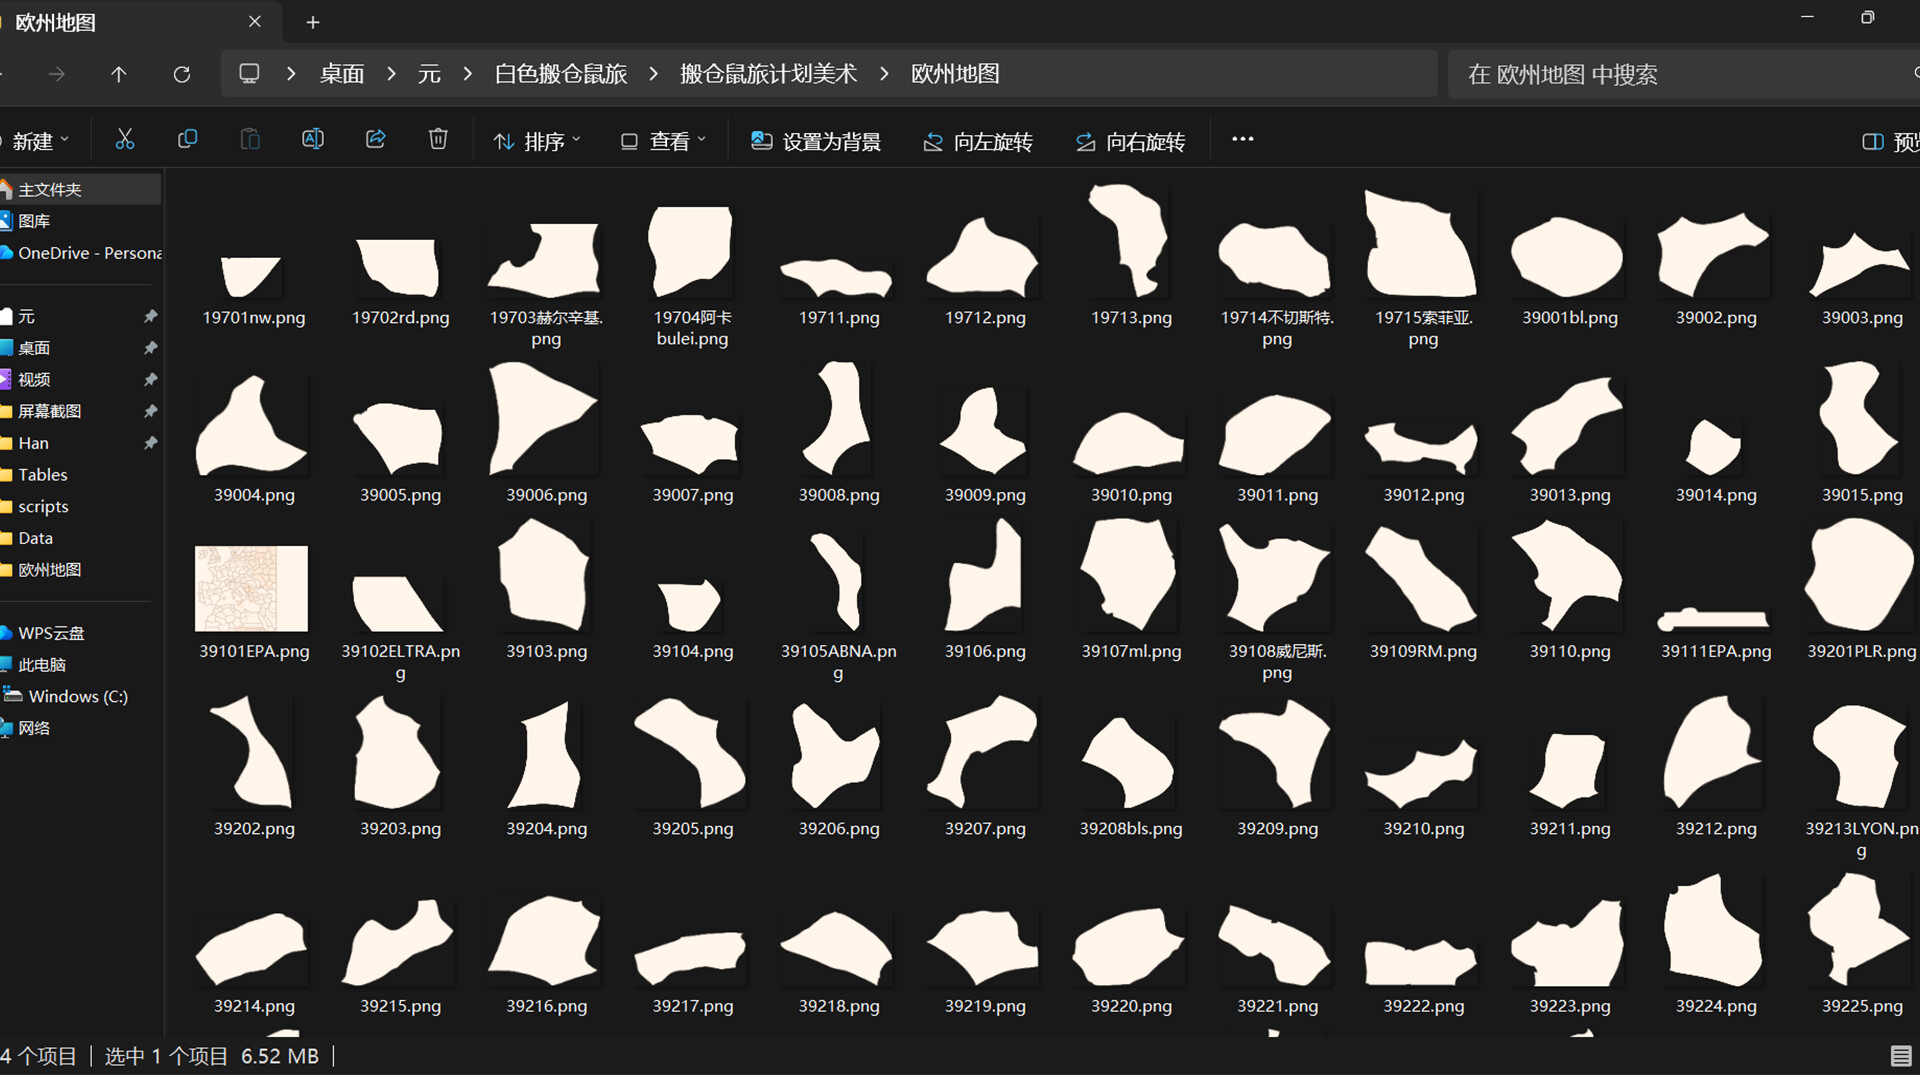
Task: Open the three-dots more options menu
Action: (1242, 140)
